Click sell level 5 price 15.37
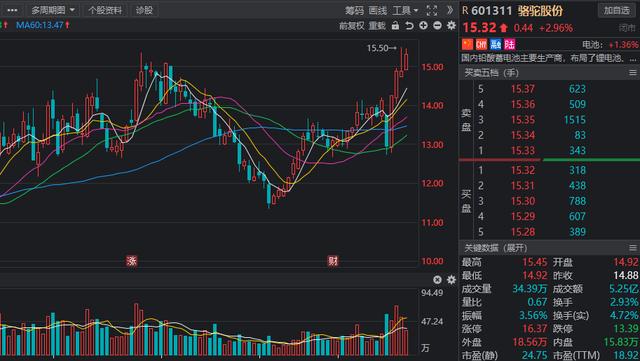Screen dimensions: 640x361 (523, 89)
